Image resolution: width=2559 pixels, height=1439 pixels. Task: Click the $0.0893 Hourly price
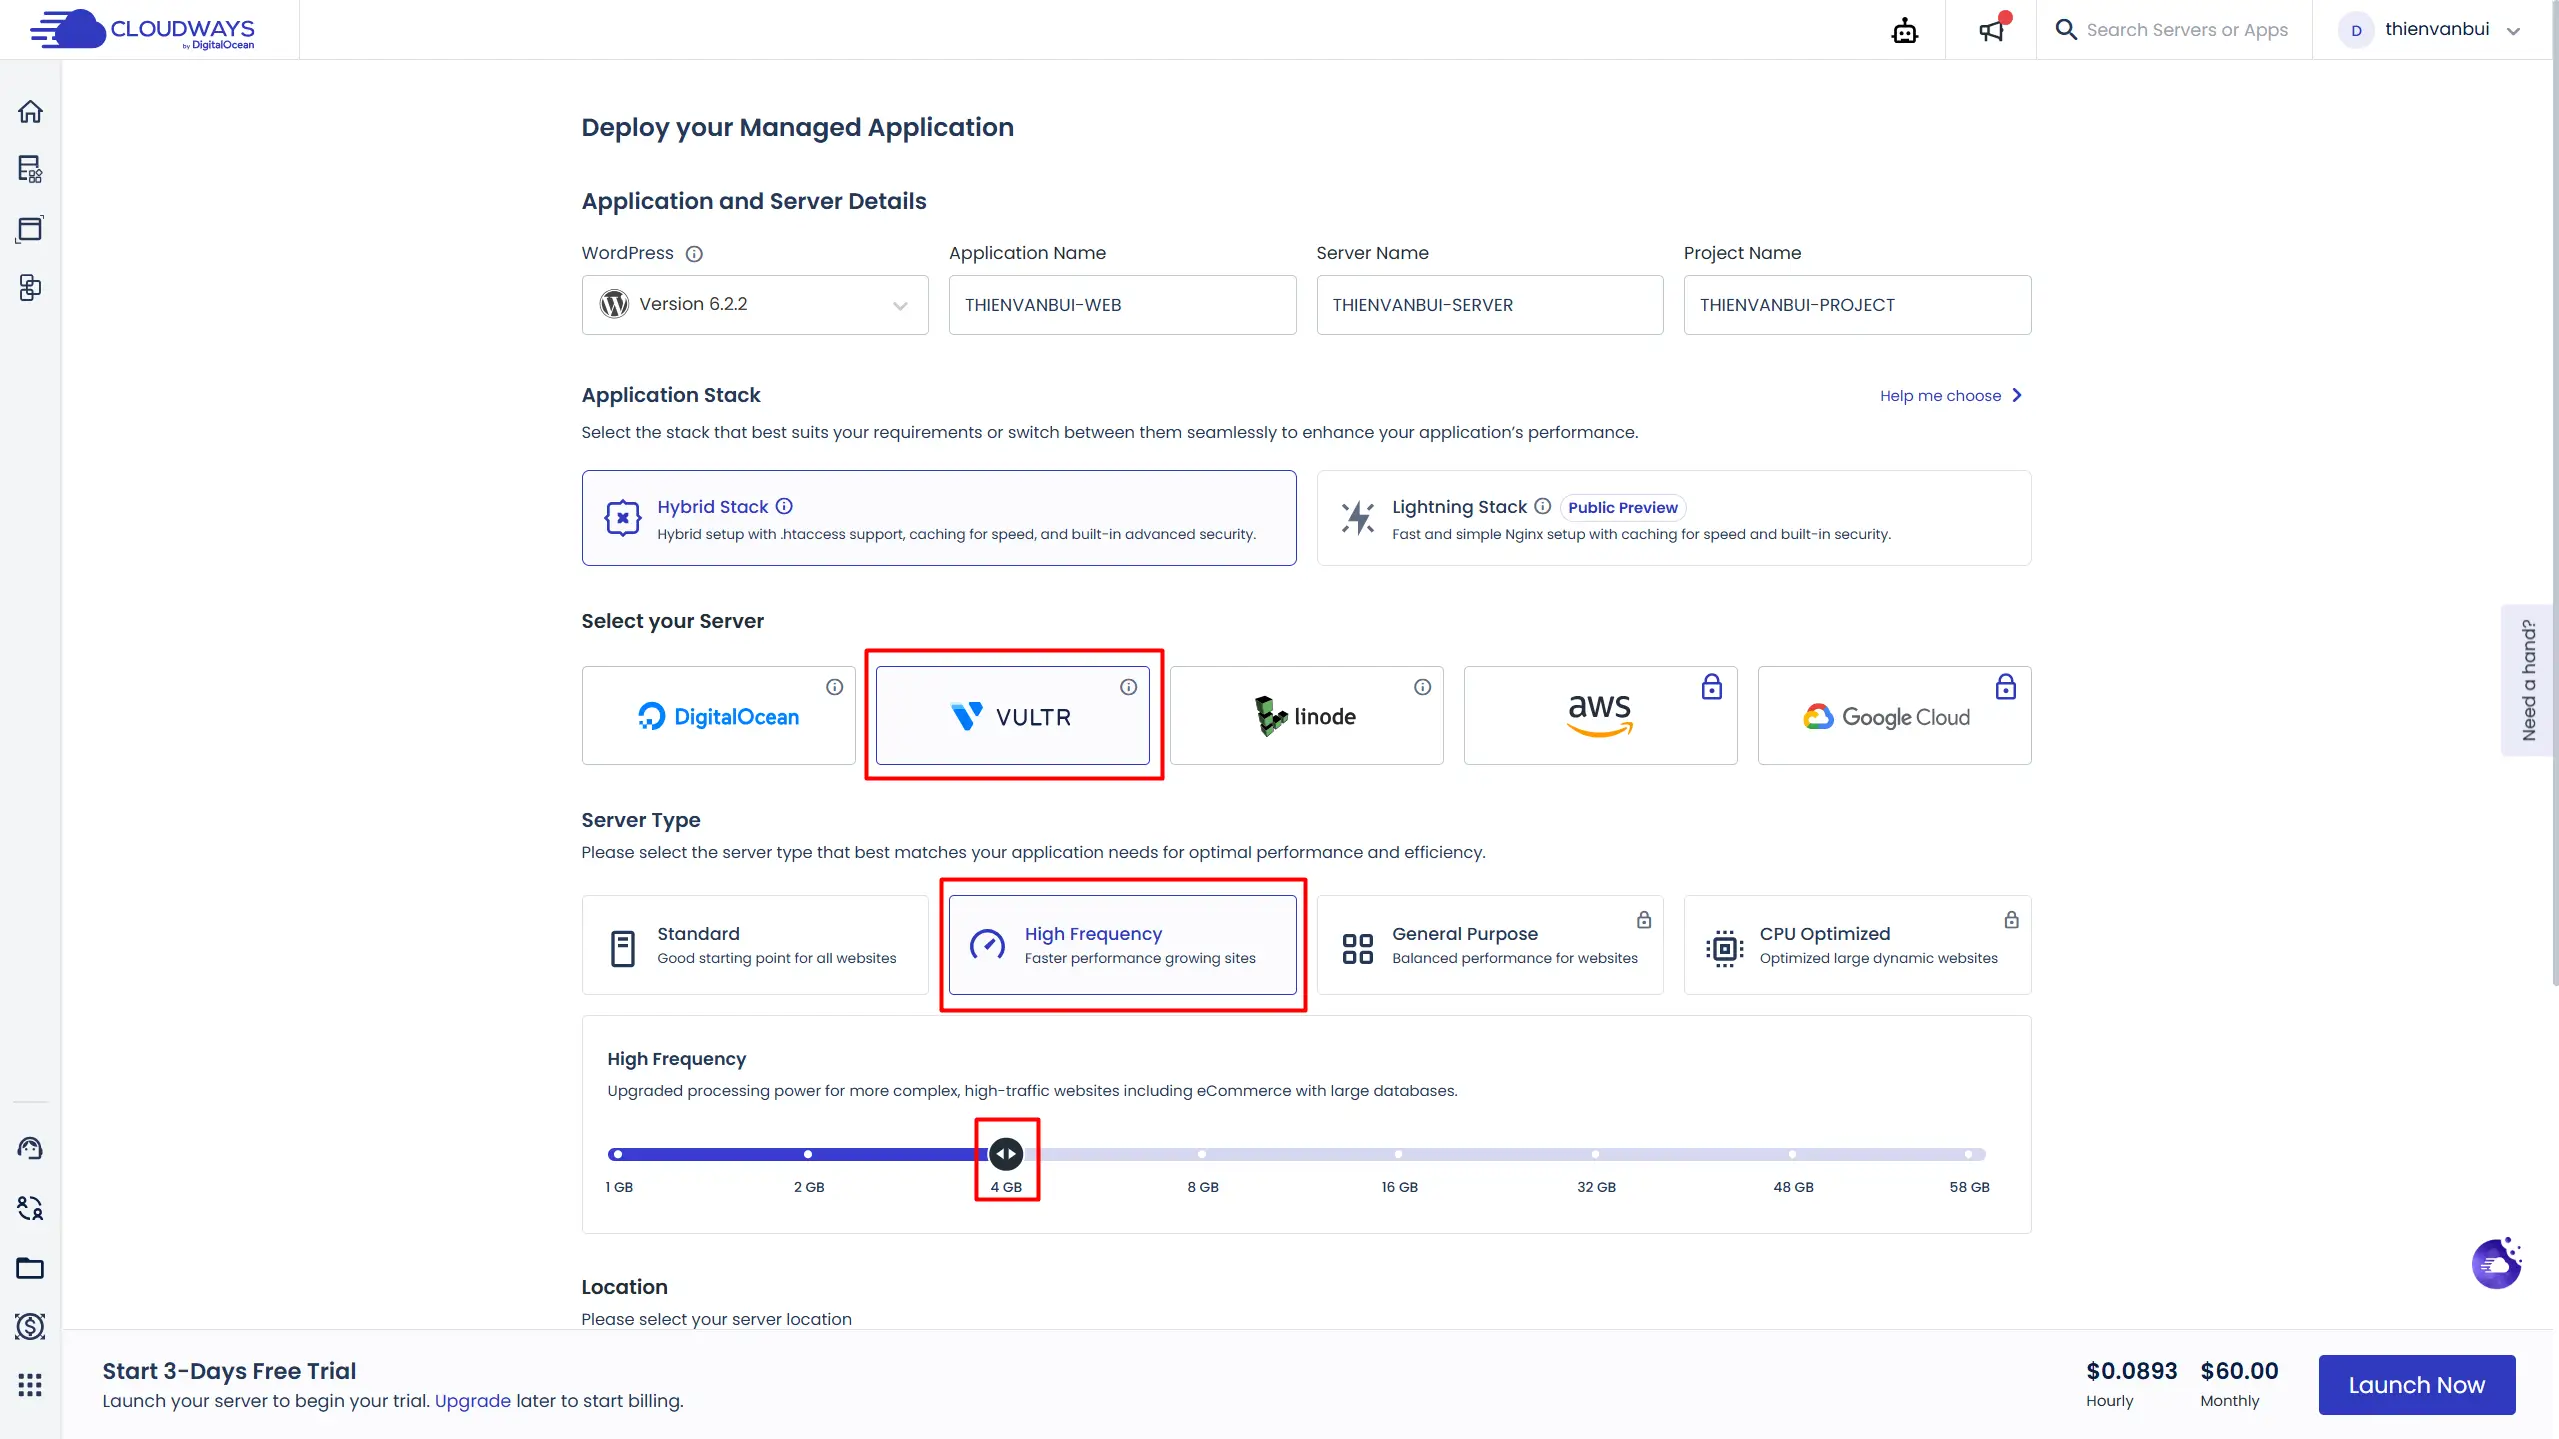(2131, 1384)
